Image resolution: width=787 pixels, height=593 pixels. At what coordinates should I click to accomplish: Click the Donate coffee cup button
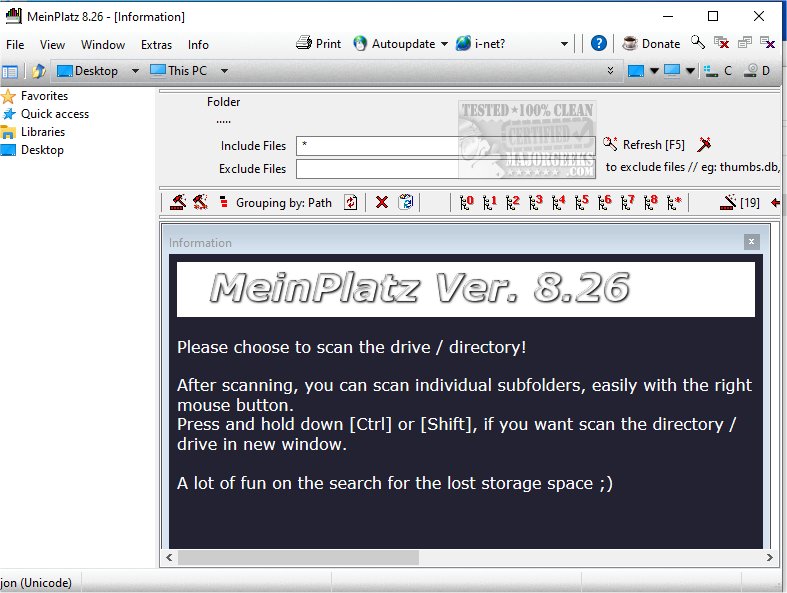point(651,44)
